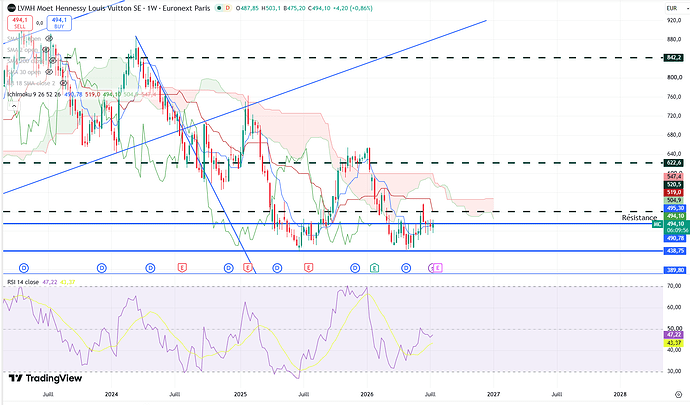Screen dimensions: 690x405
Task: Toggle visibility of BB 18 SMA close indicator
Action: coord(63,83)
